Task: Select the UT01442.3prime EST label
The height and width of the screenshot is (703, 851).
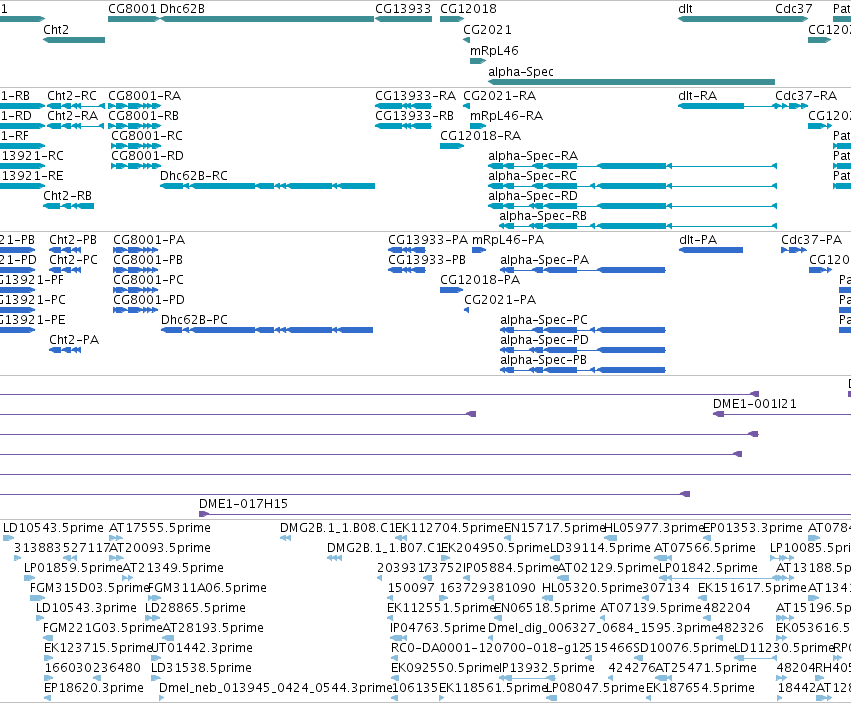Action: click(x=202, y=648)
